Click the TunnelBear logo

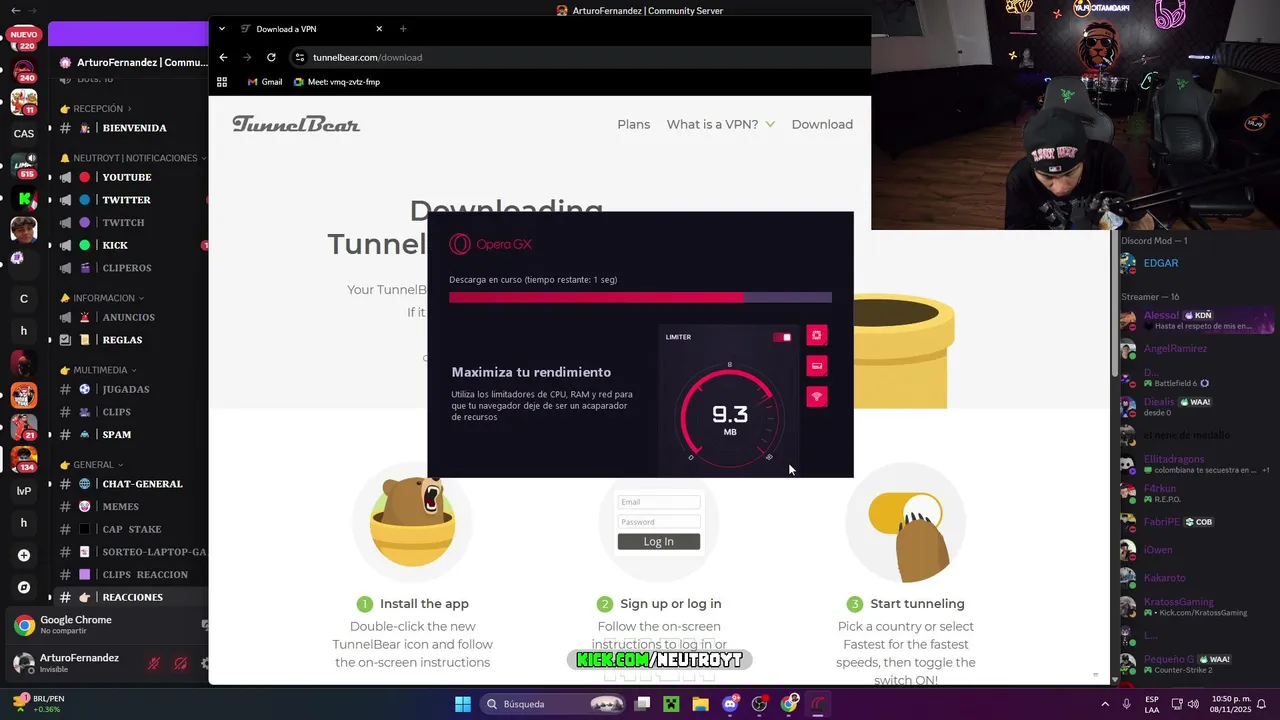[296, 124]
